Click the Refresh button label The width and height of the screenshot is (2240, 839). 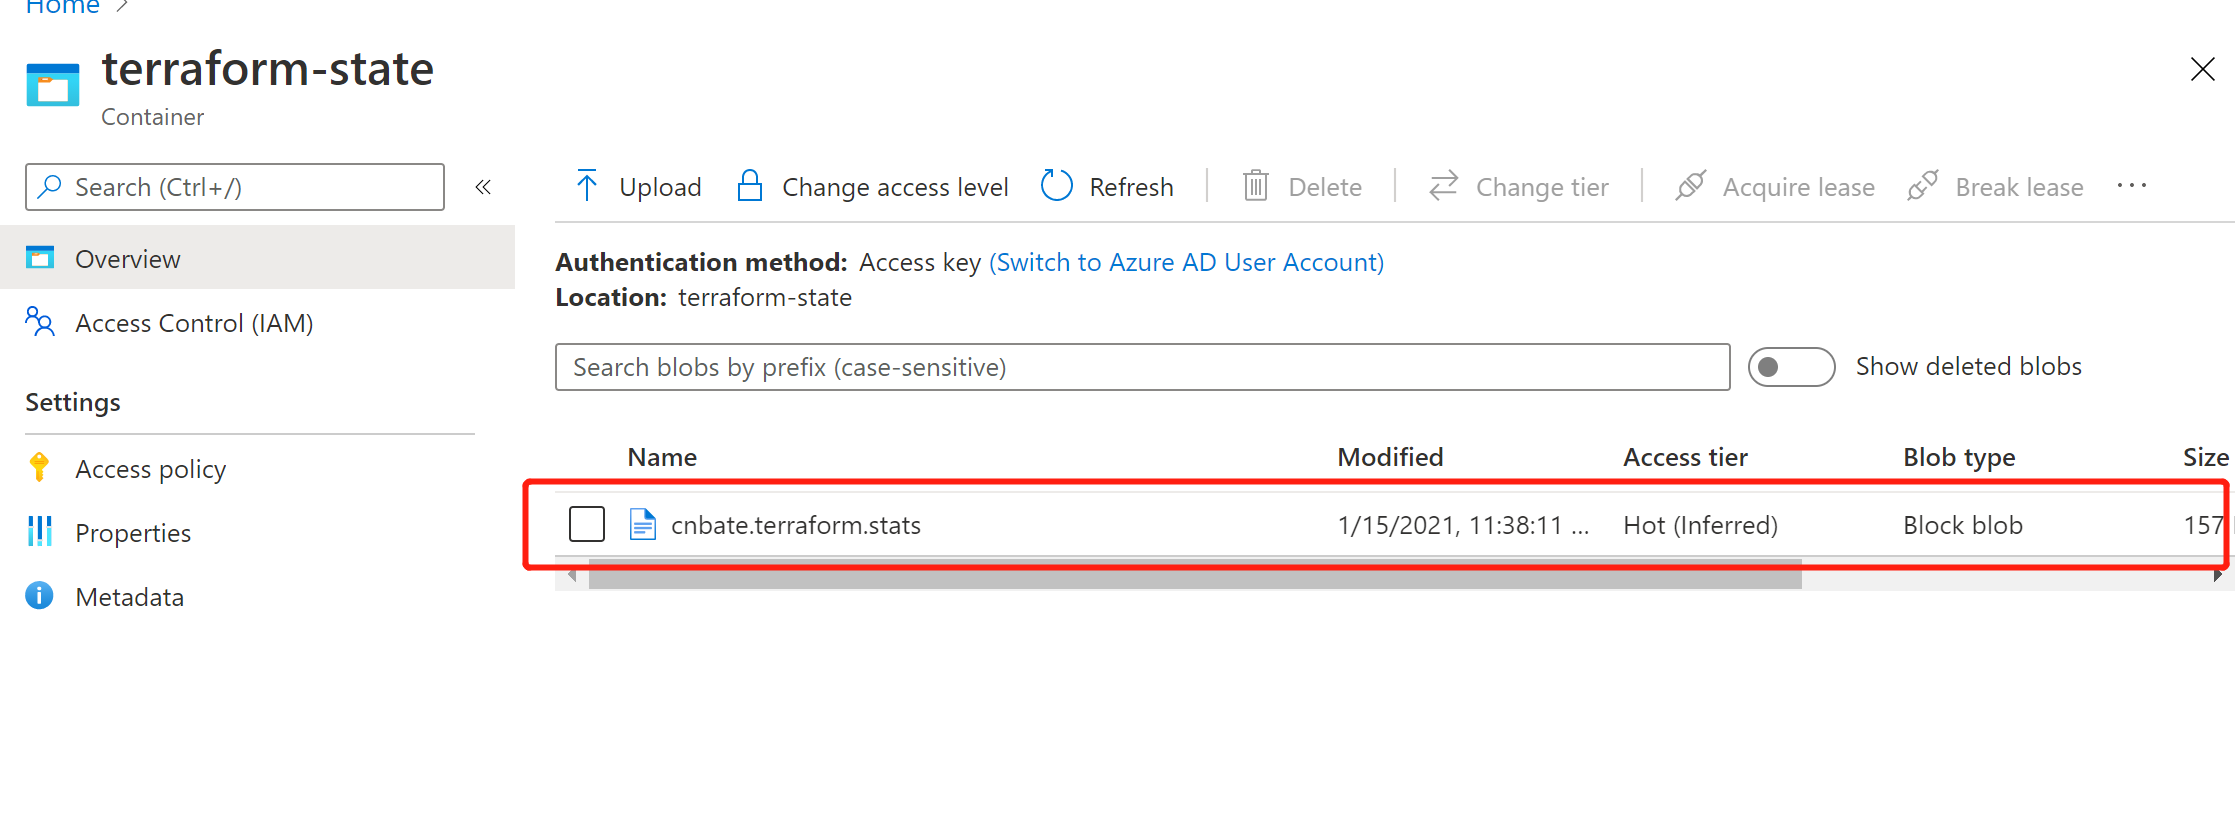1131,187
